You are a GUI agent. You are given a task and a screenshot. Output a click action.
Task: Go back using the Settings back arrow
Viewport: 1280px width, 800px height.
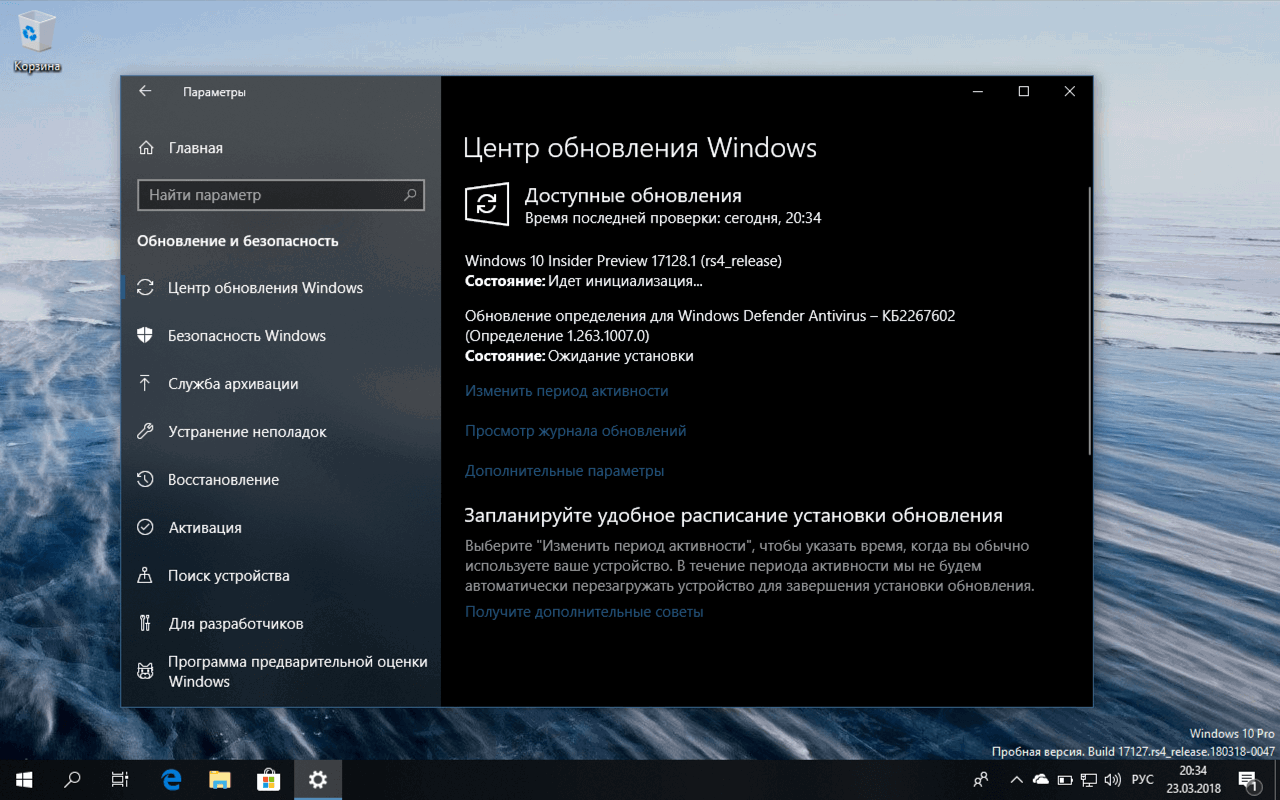point(145,91)
